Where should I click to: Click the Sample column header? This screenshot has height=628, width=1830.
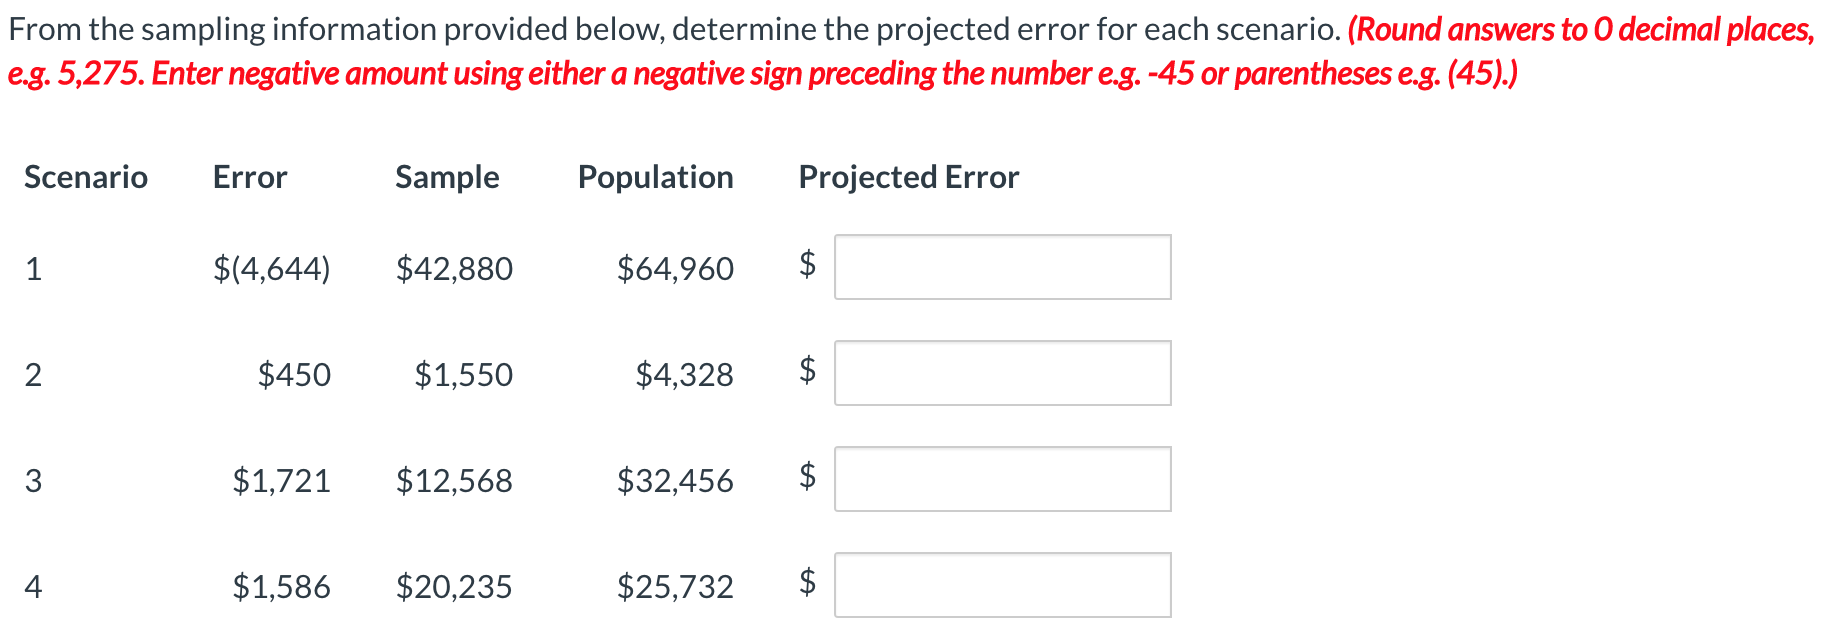point(447,177)
